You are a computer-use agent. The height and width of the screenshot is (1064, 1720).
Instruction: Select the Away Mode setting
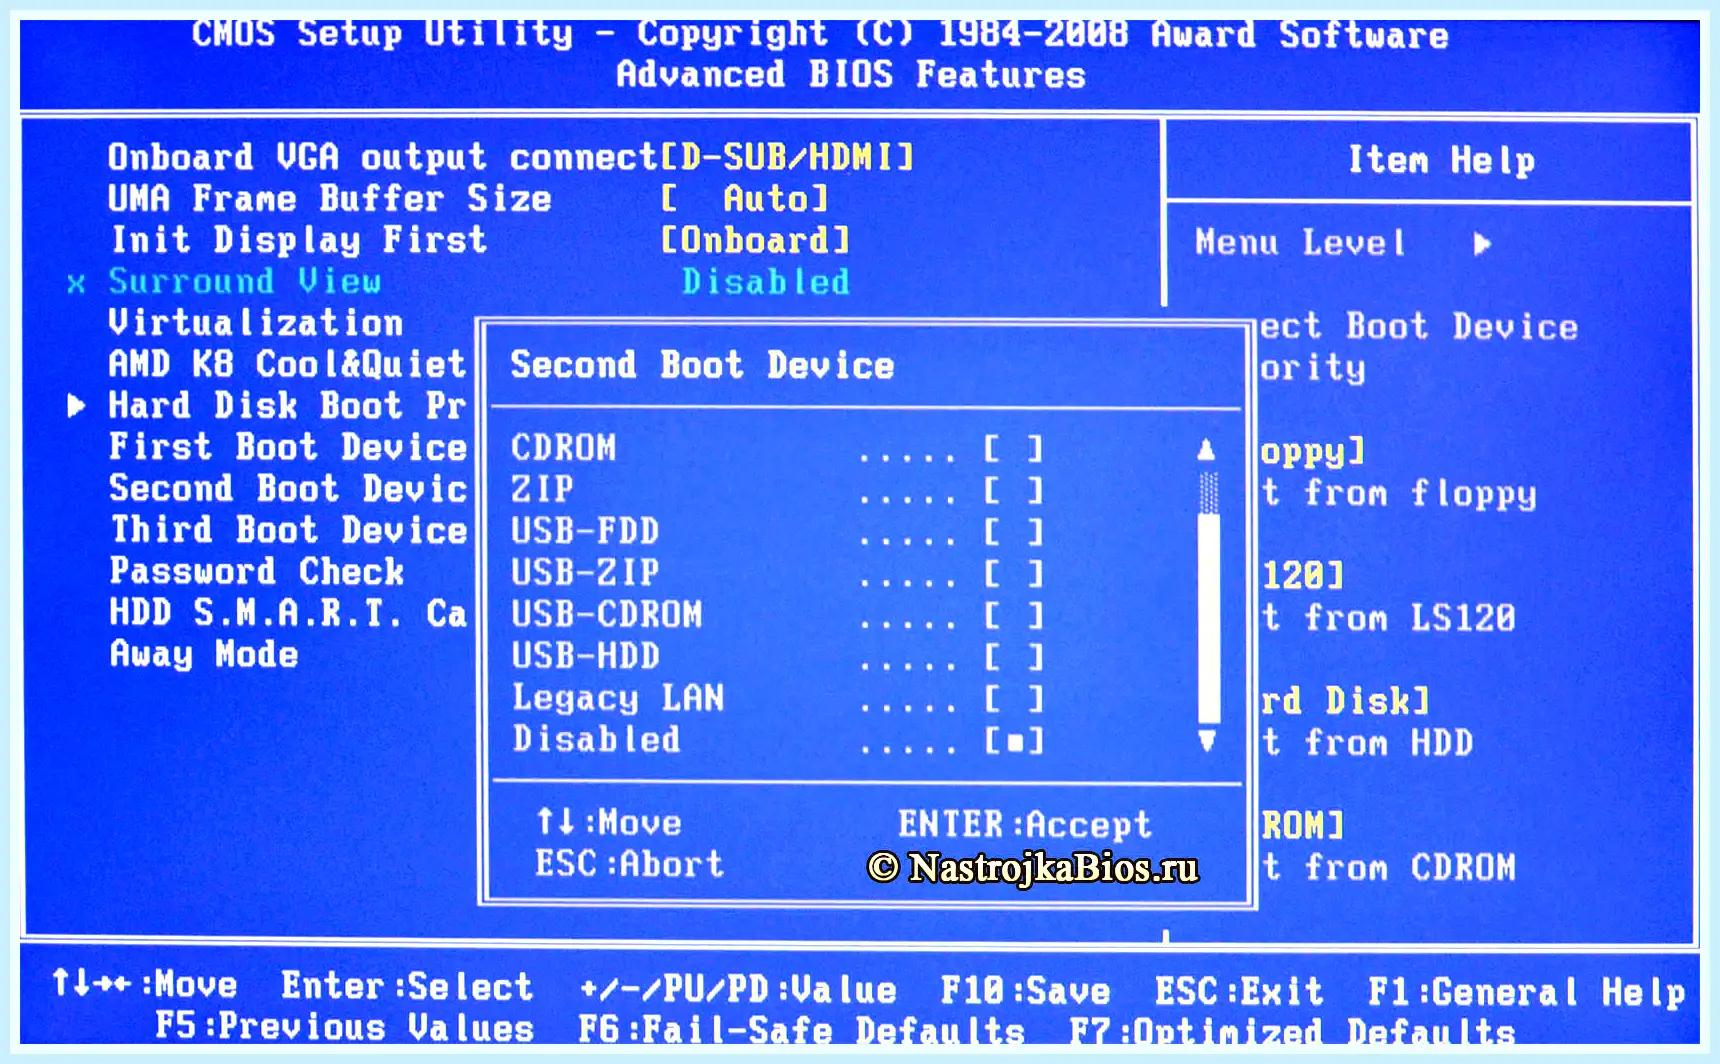coord(203,654)
